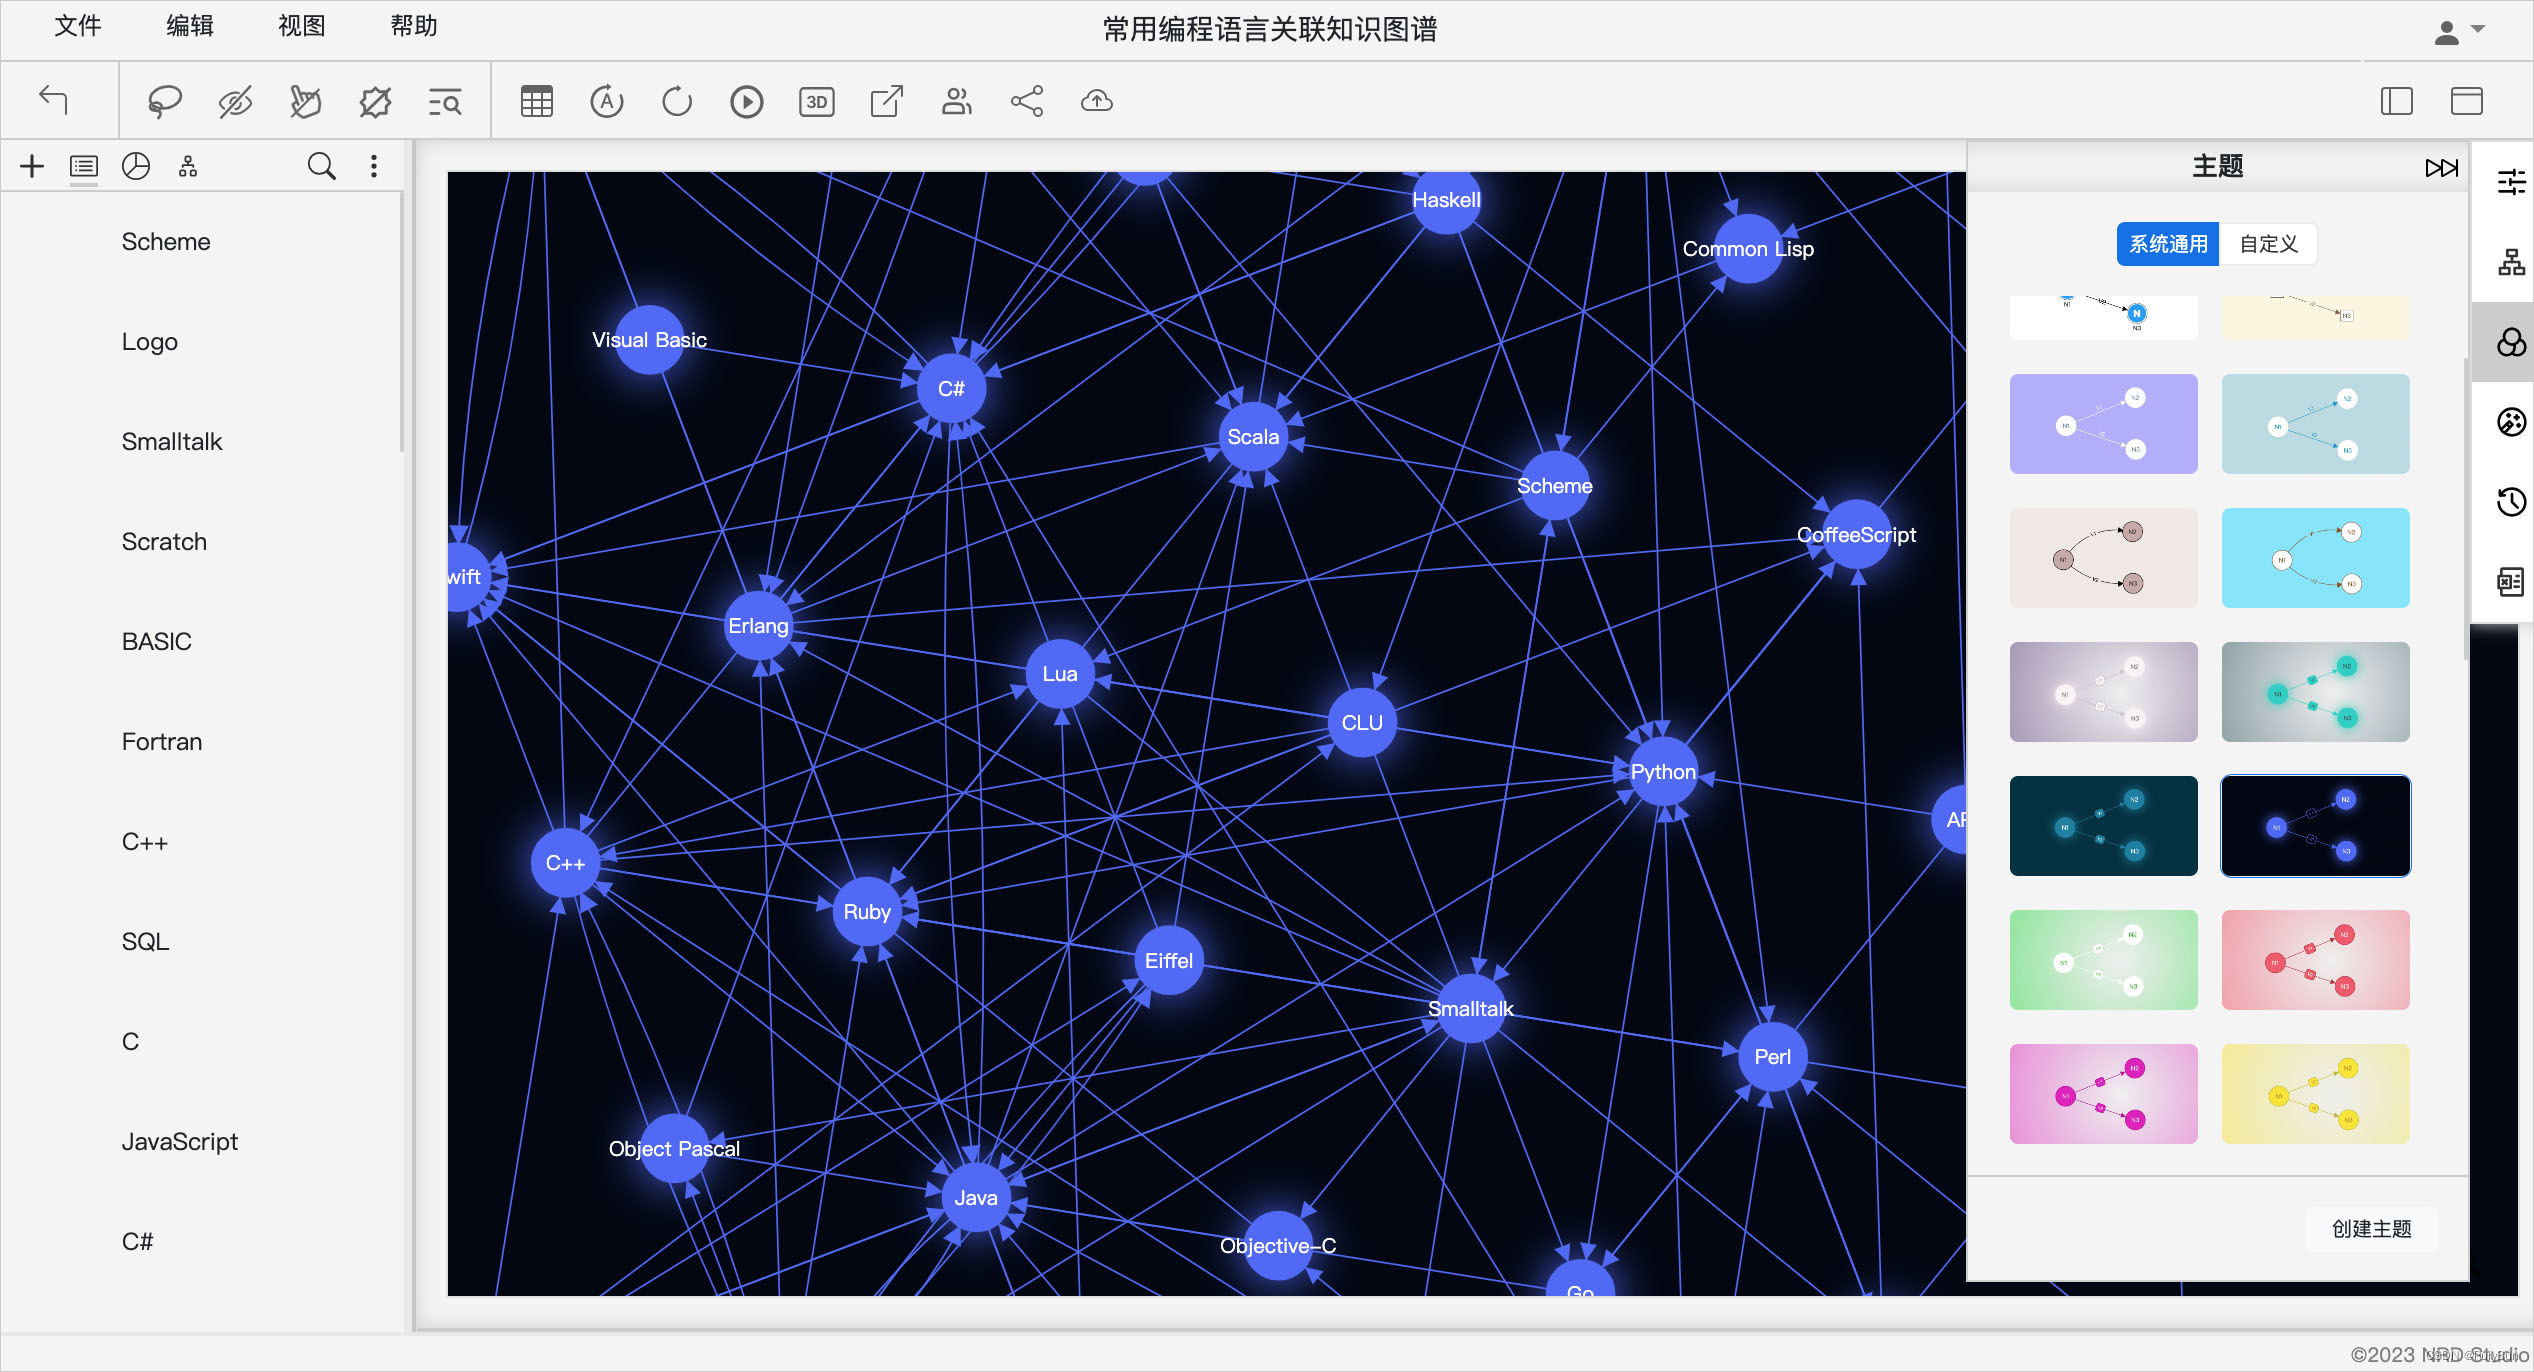Viewport: 2534px width, 1372px height.
Task: Open the more options three-dot menu
Action: point(374,165)
